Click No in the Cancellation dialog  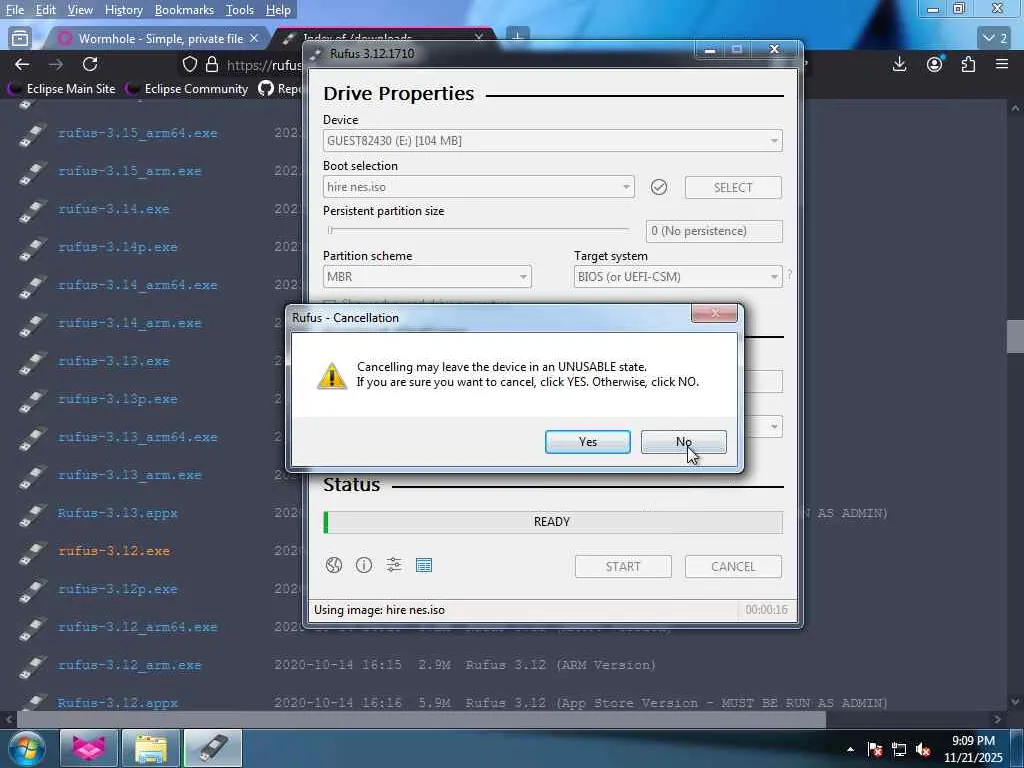(683, 442)
